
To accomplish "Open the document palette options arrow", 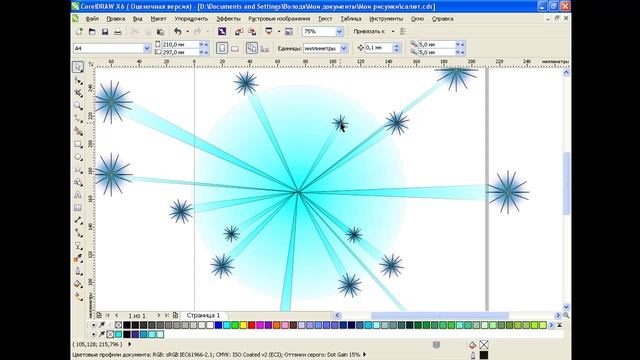I will [93, 334].
